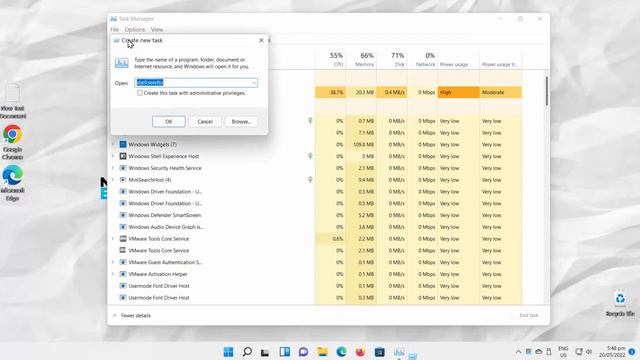Sort by the Network column header

[422, 59]
